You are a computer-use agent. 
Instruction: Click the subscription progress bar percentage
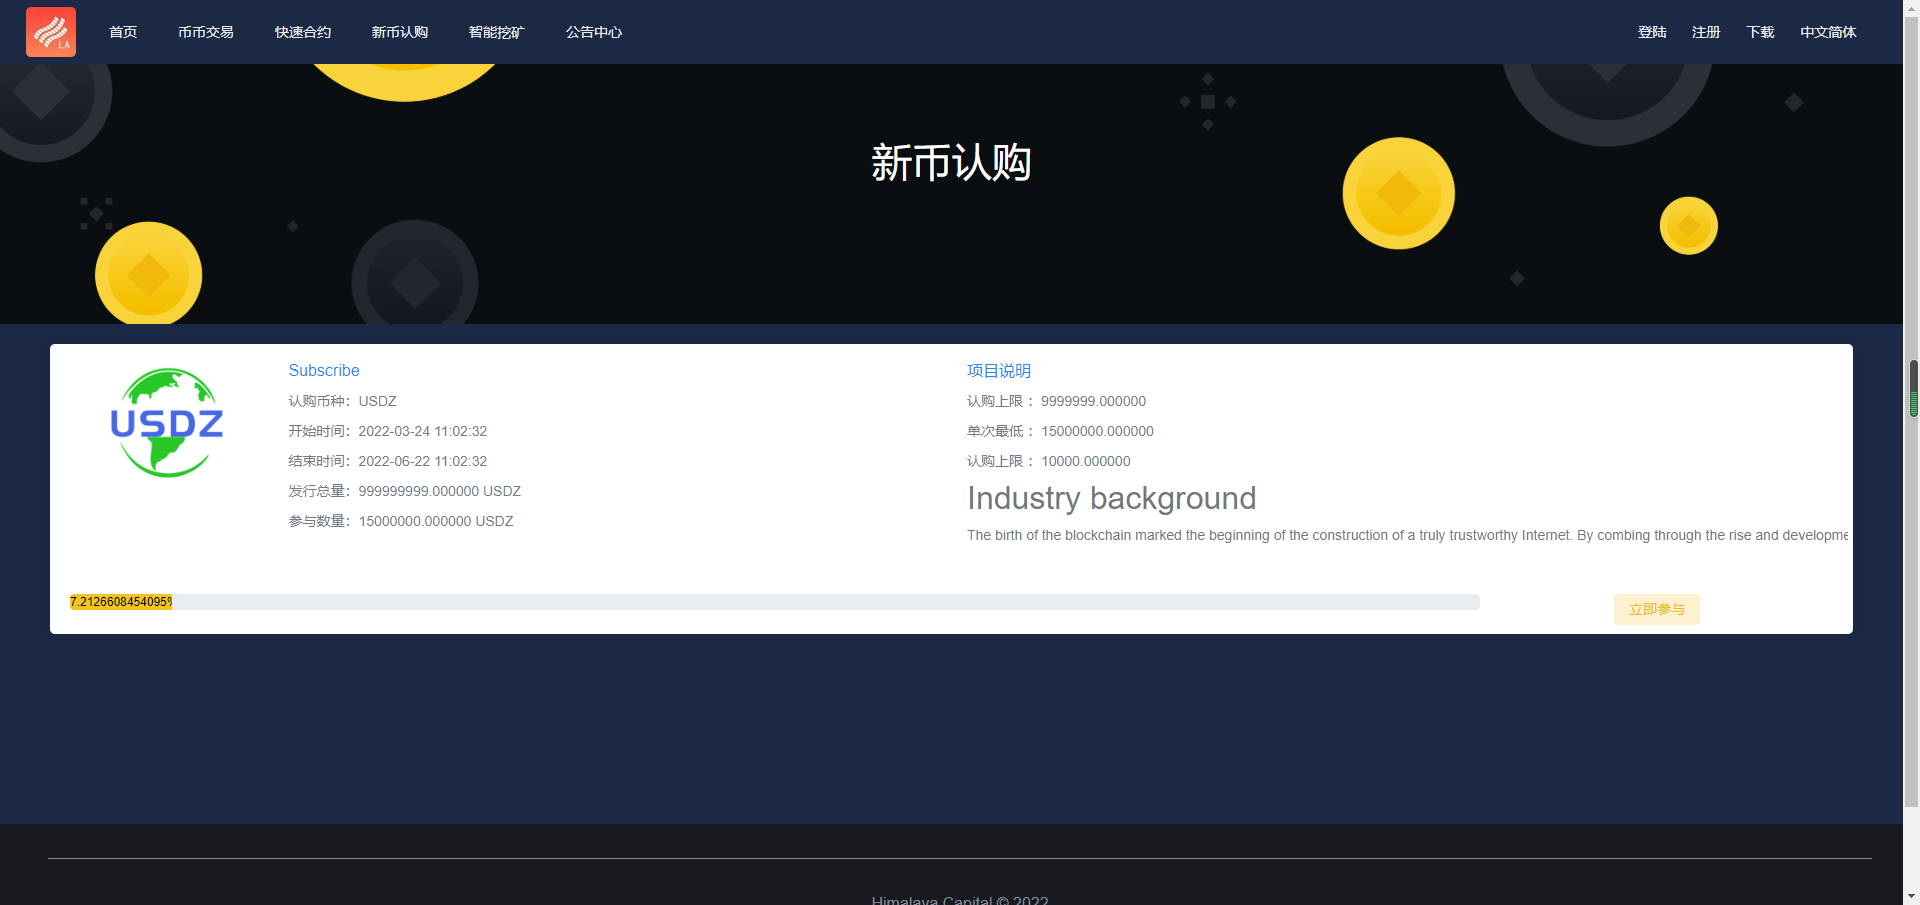121,602
